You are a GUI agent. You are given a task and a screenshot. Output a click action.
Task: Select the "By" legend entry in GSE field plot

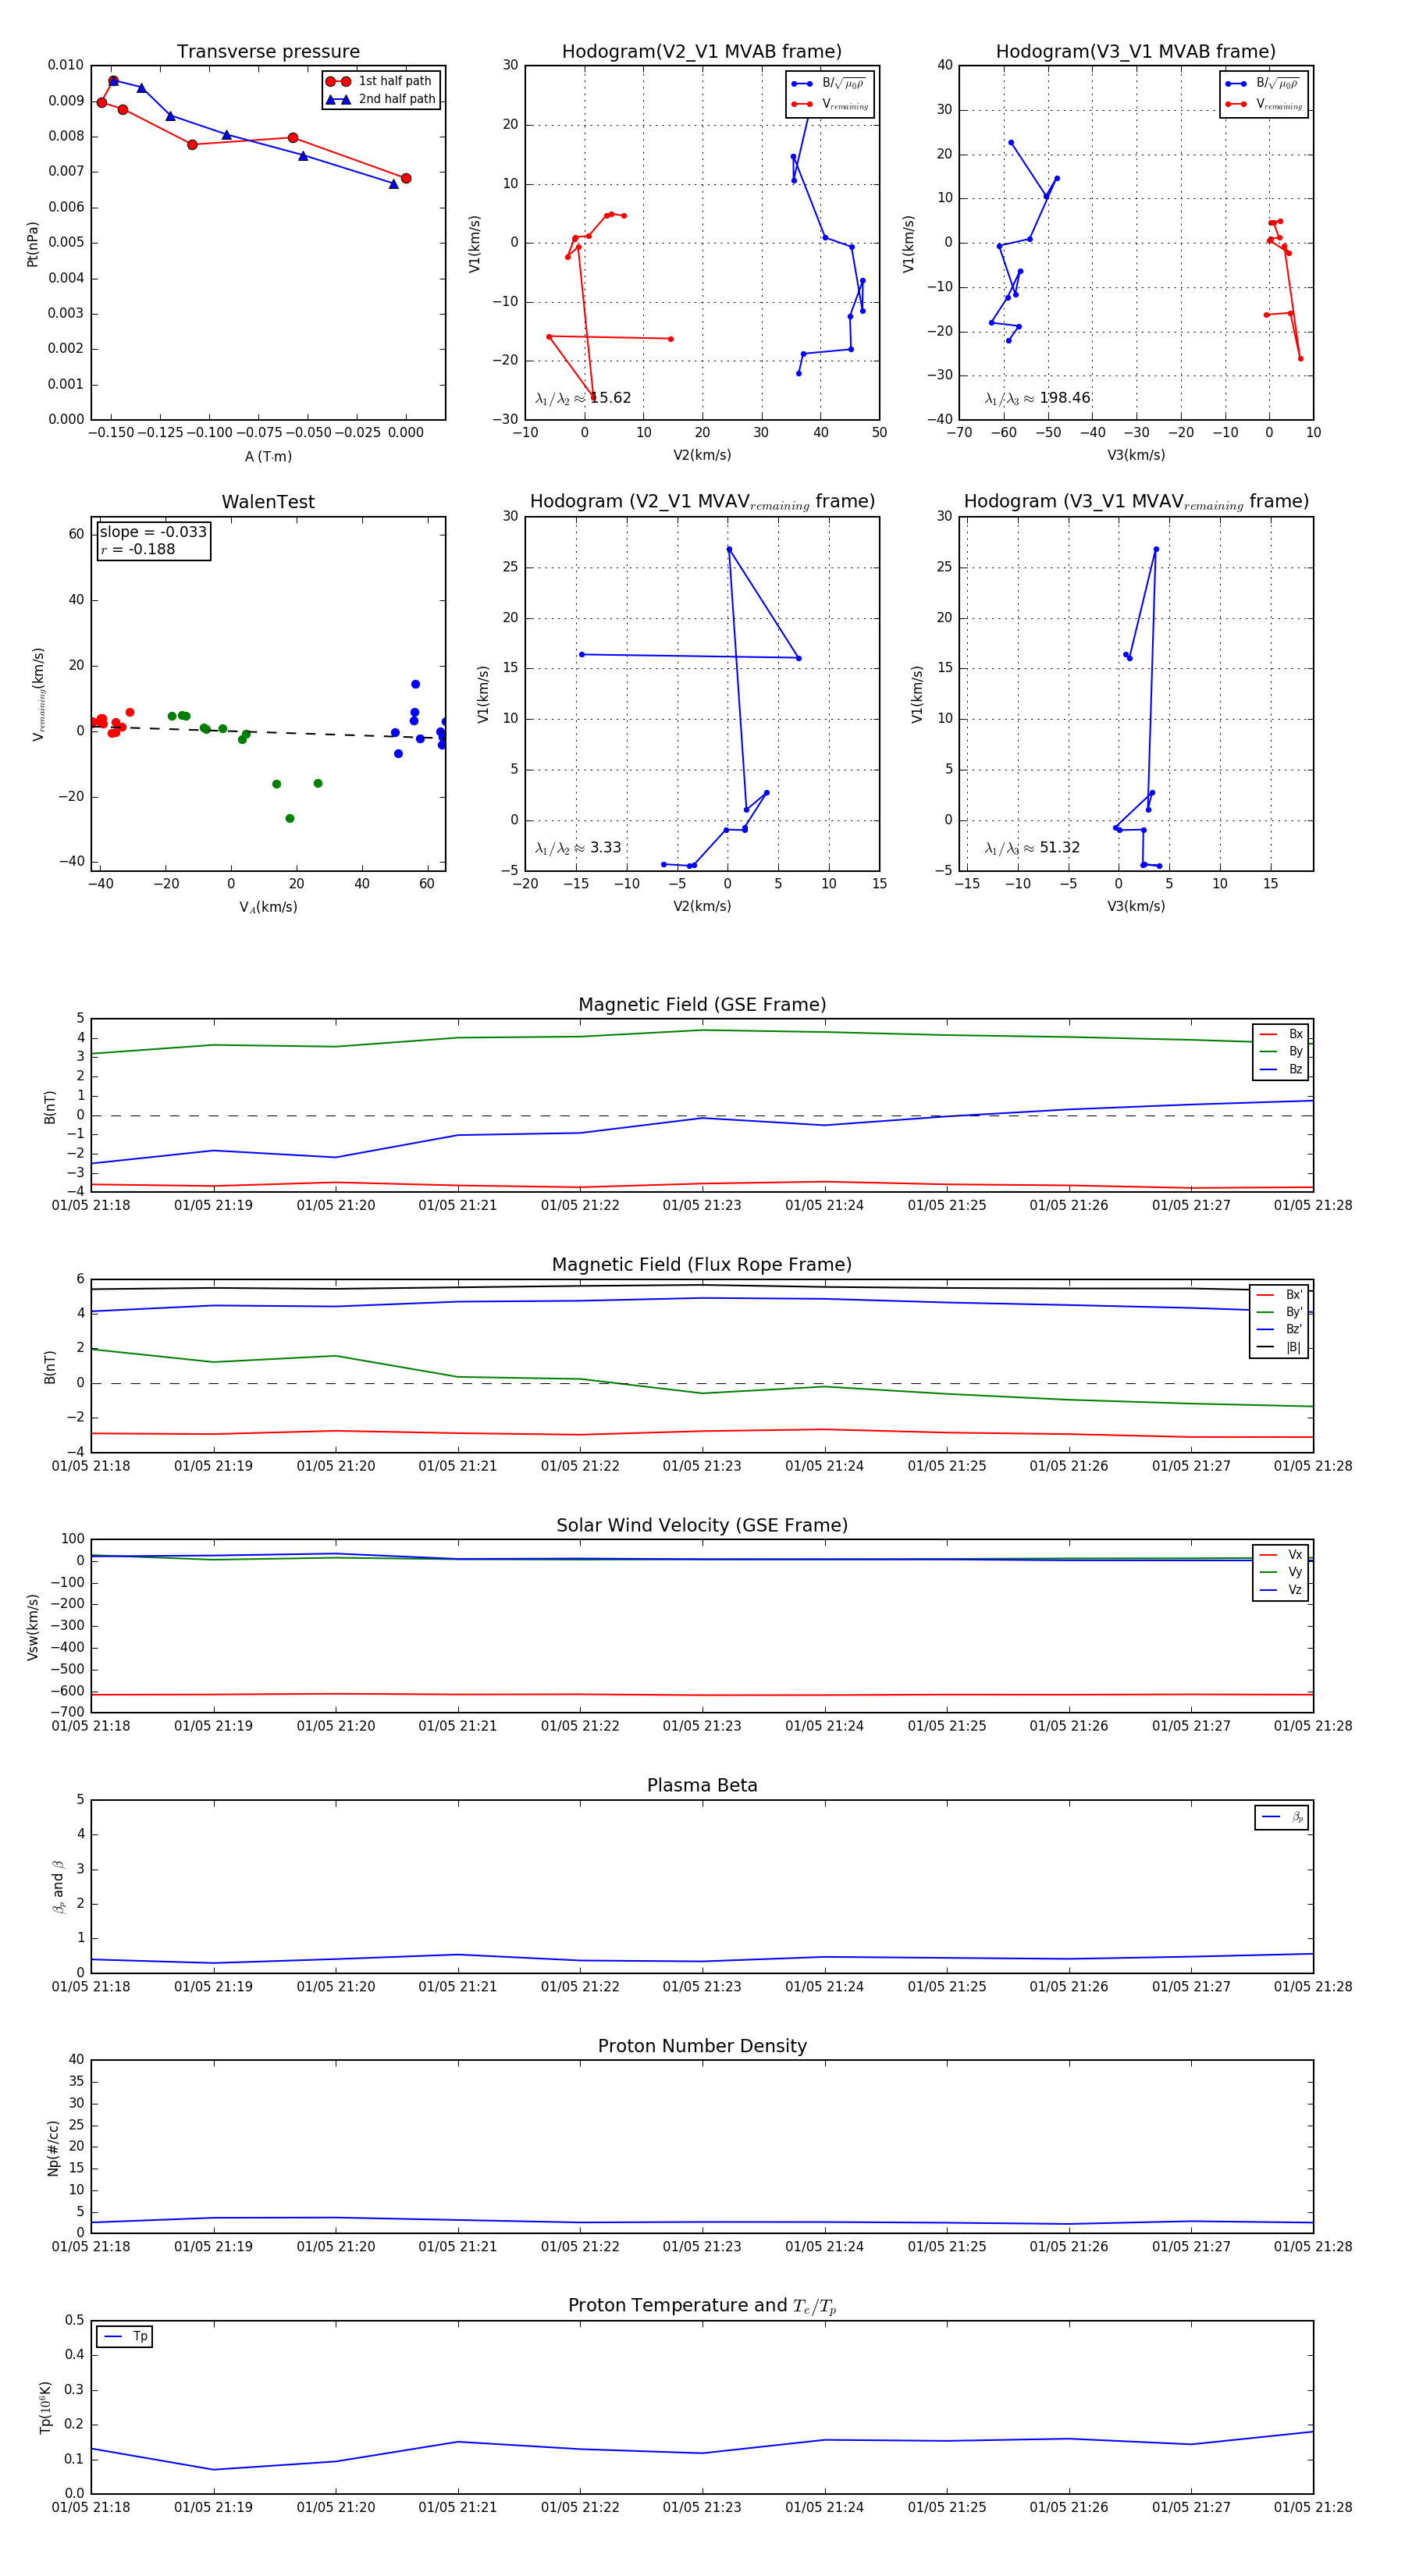coord(1281,1051)
